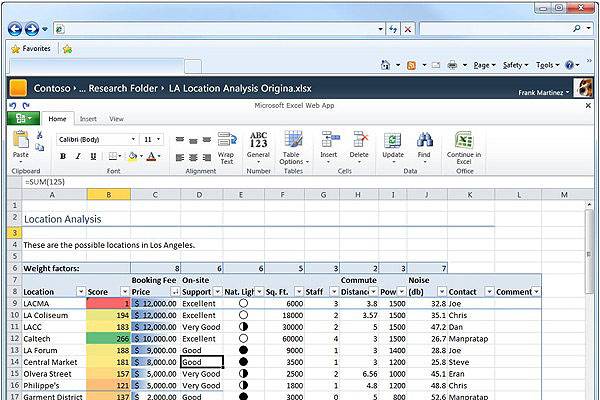This screenshot has height=400, width=600.
Task: Open the Comment column filter dropdown
Action: point(536,292)
